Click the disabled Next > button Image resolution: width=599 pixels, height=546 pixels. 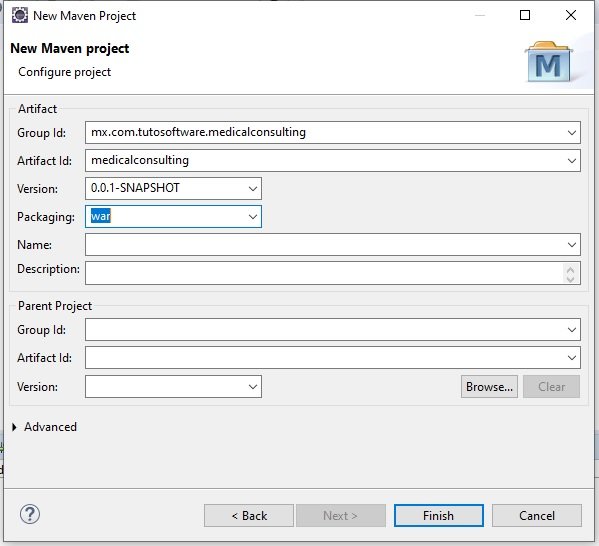coord(341,516)
